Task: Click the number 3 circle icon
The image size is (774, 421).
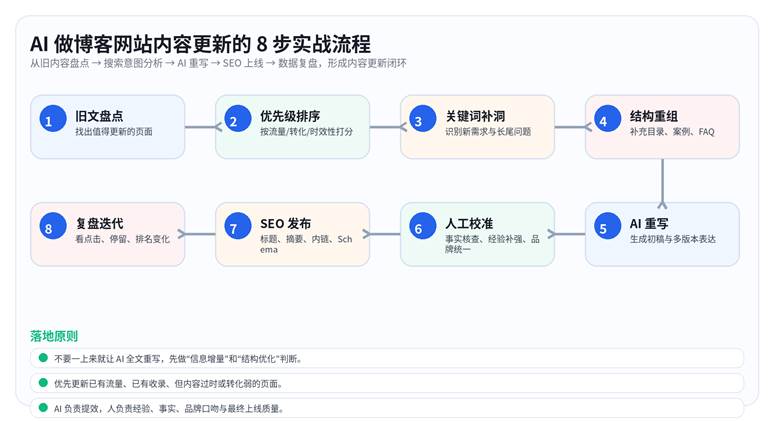Action: (x=419, y=121)
